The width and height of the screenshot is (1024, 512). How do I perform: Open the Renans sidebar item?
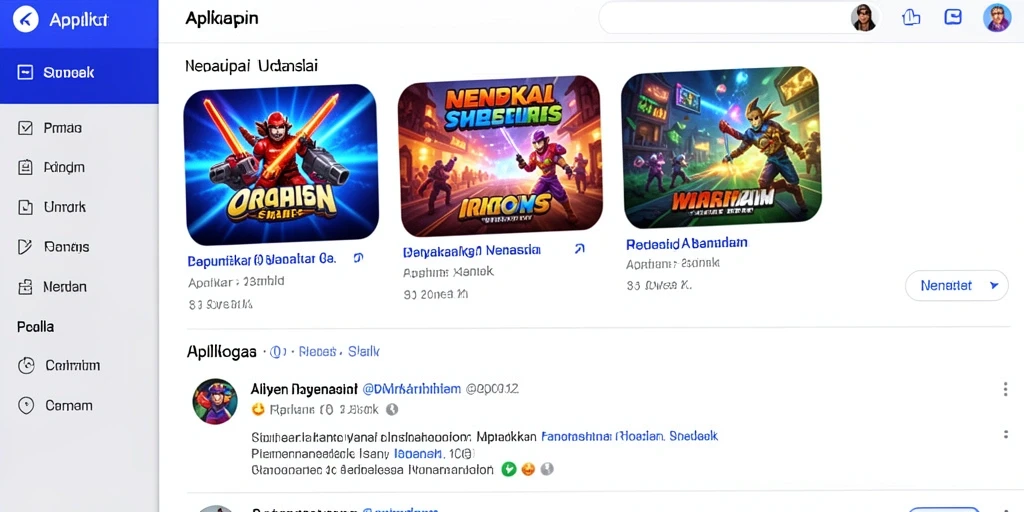click(67, 247)
